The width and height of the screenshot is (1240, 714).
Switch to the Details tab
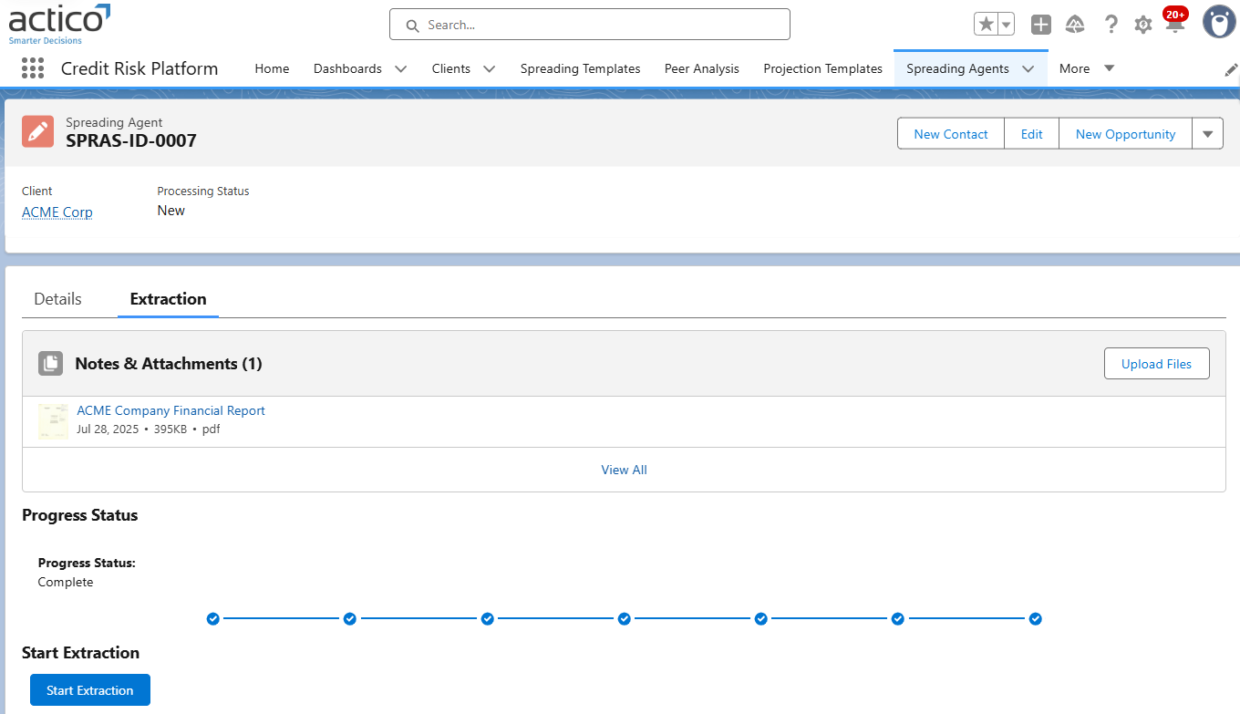coord(57,298)
